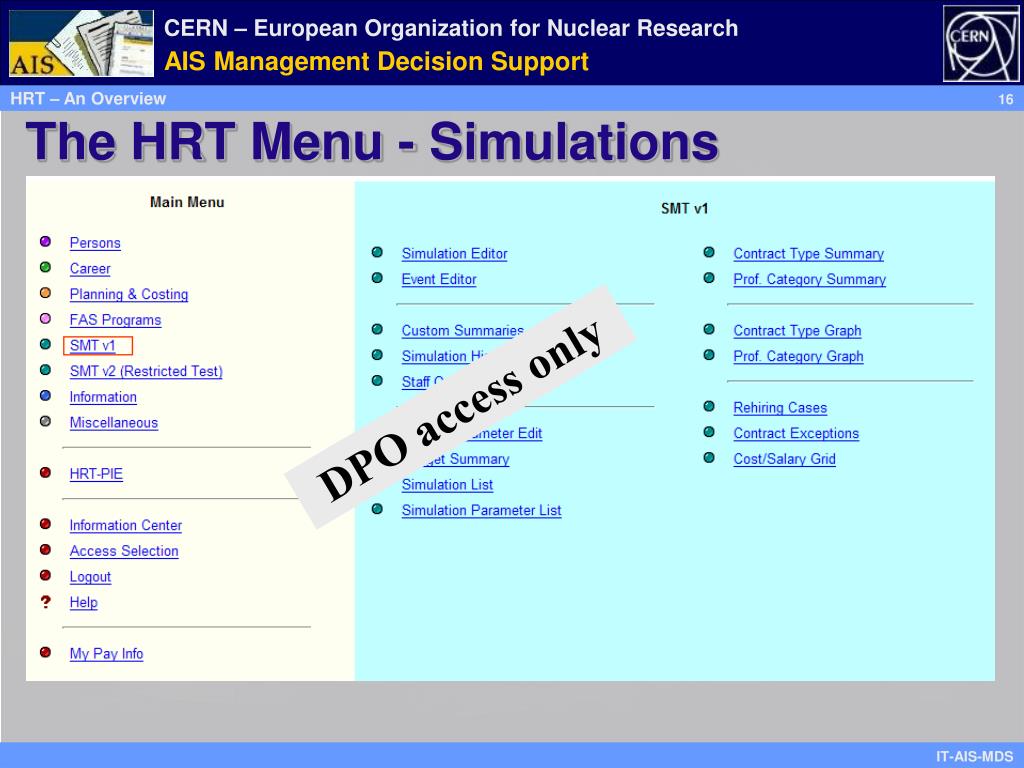Image resolution: width=1024 pixels, height=768 pixels.
Task: Open the Miscellaneous menu entry
Action: pos(114,423)
